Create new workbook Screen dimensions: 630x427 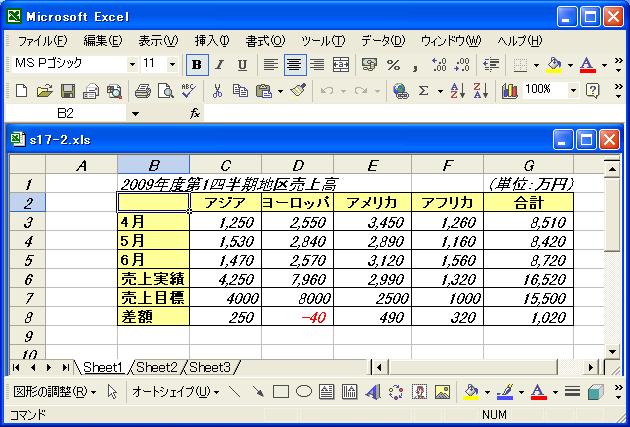point(22,91)
